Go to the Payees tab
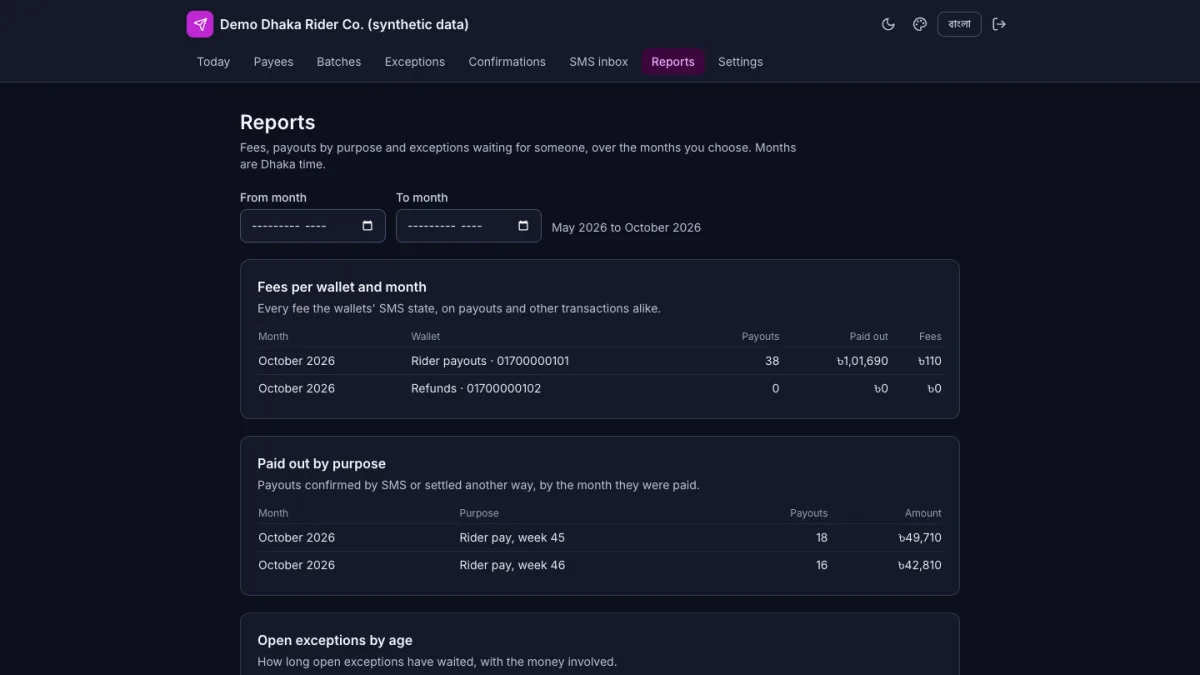 (273, 62)
